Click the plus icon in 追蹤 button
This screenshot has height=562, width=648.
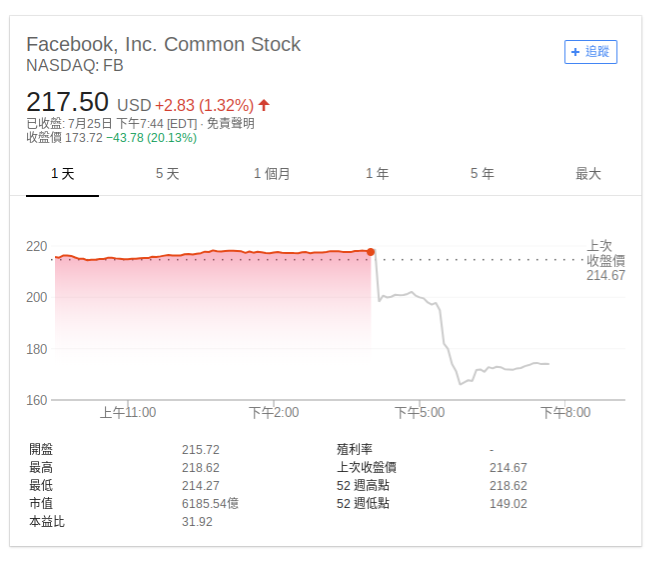[575, 52]
